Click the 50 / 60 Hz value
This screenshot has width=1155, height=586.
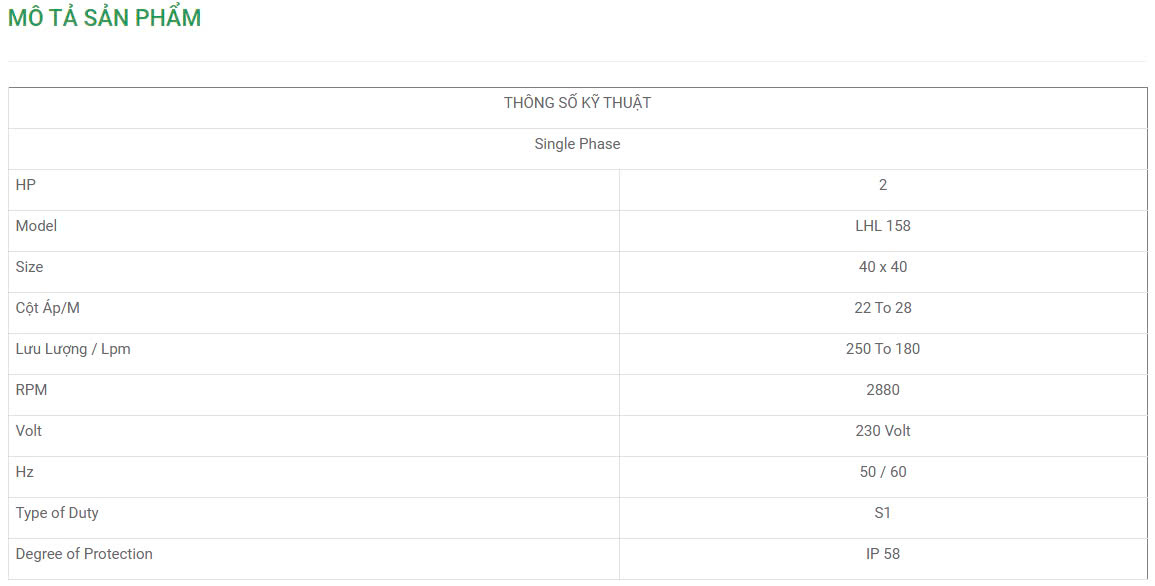click(x=882, y=472)
